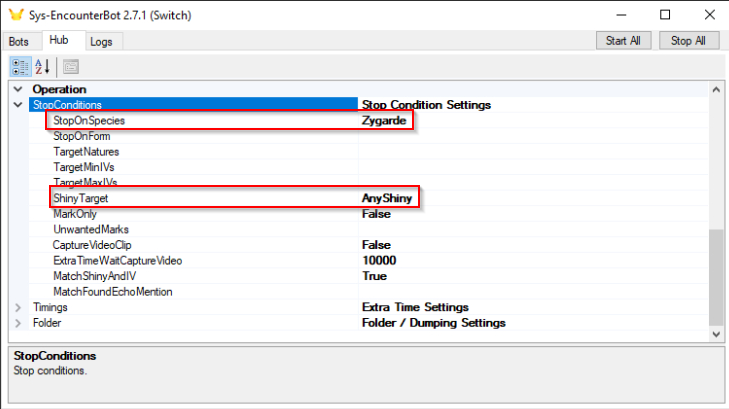The height and width of the screenshot is (409, 729).
Task: Click the Sys-EncounterBot app icon
Action: point(14,14)
